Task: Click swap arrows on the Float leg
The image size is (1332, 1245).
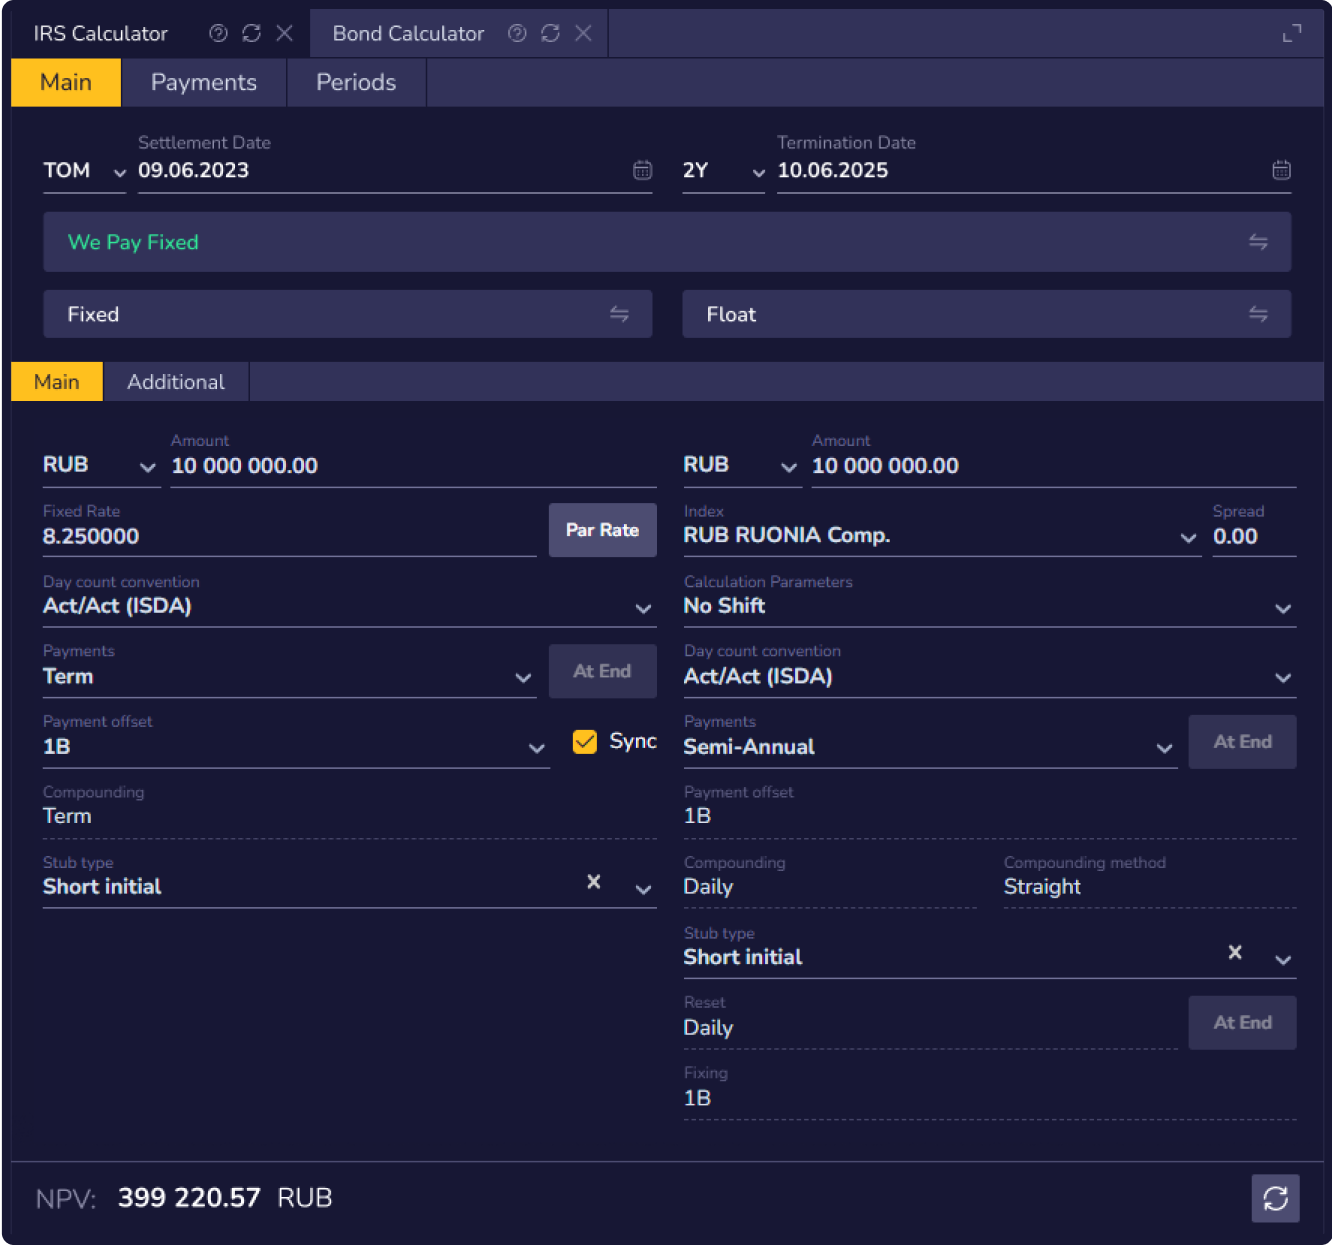Action: click(x=1258, y=315)
